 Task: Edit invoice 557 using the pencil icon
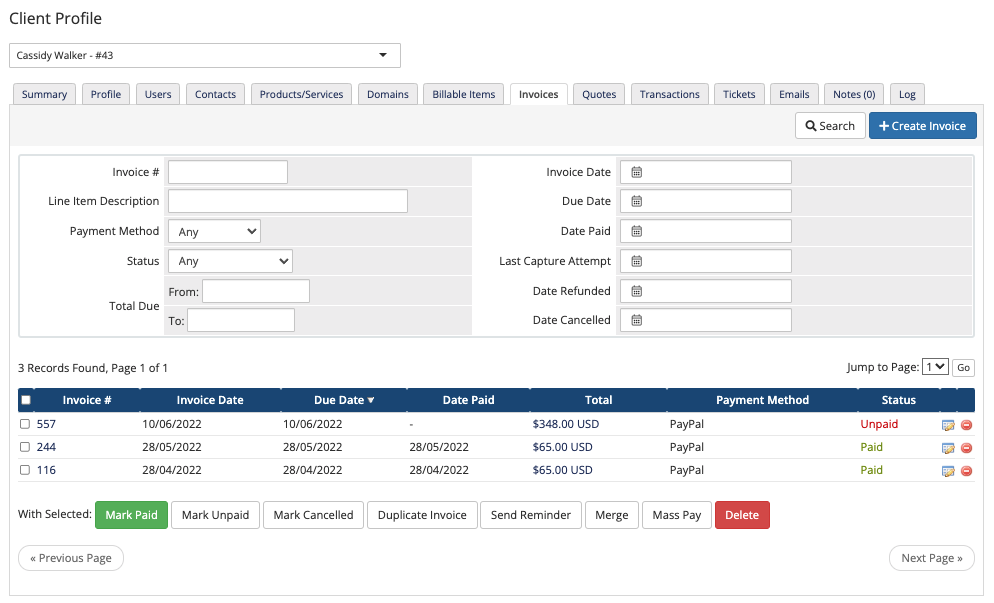(x=947, y=424)
